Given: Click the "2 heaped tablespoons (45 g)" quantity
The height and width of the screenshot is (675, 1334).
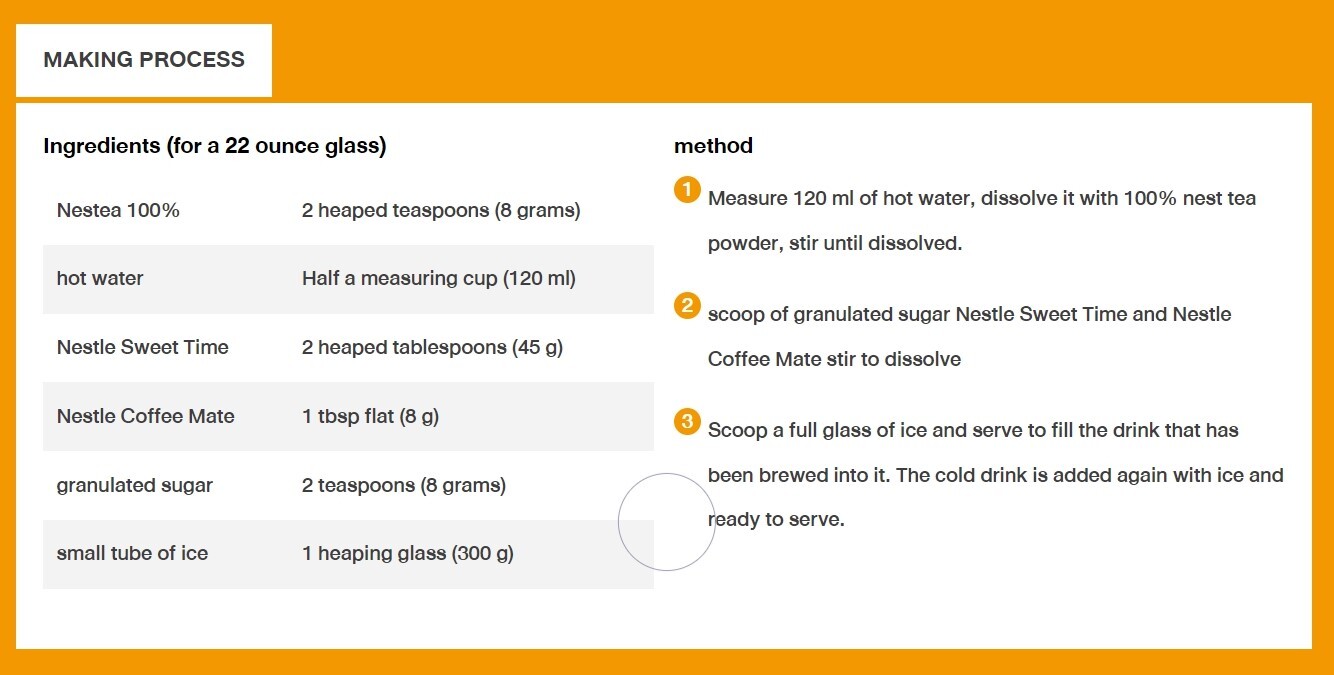Looking at the screenshot, I should click(x=432, y=347).
